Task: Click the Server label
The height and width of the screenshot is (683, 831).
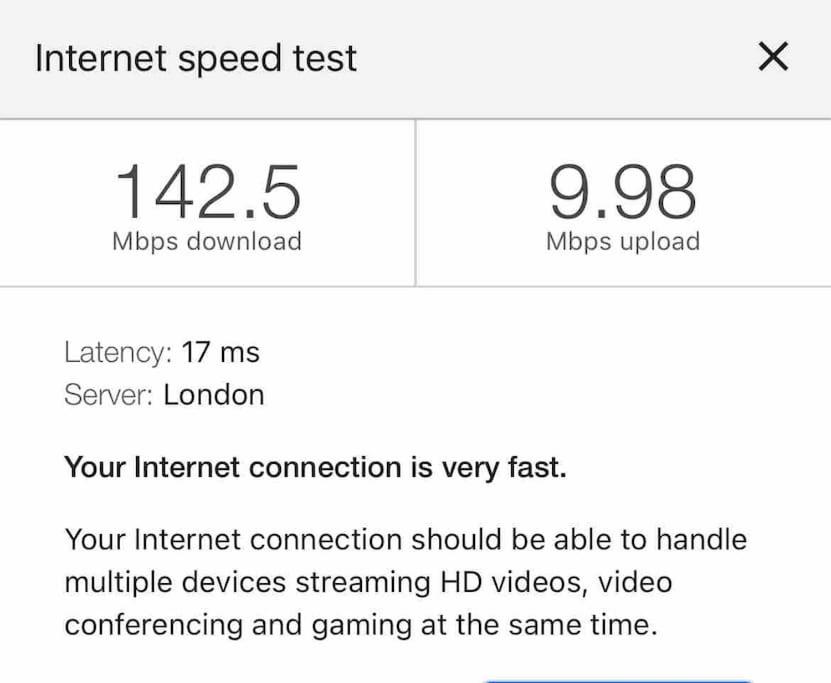Action: (x=109, y=395)
